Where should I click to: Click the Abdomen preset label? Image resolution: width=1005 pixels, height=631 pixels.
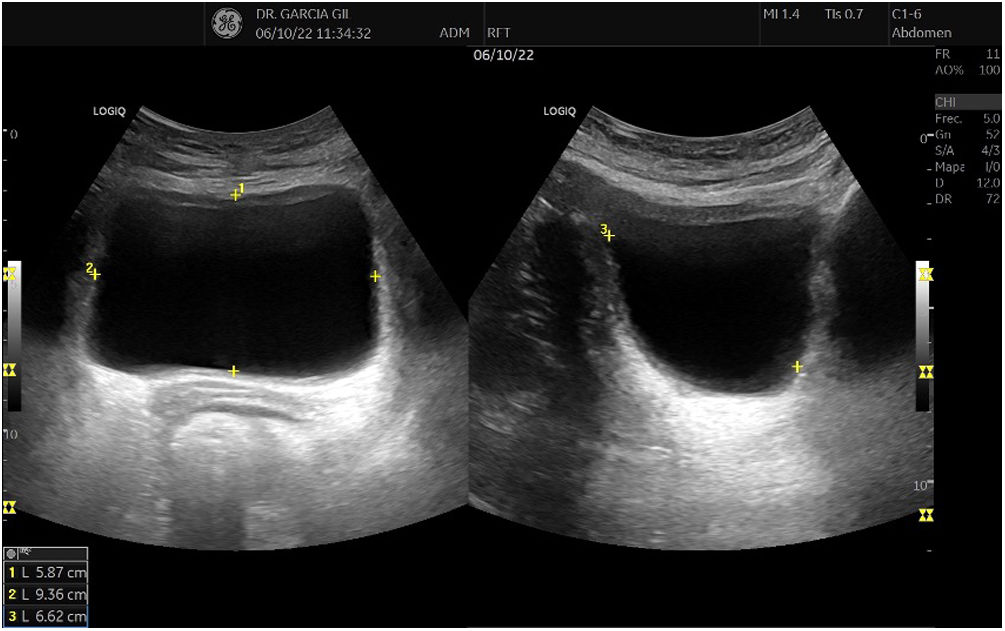921,32
